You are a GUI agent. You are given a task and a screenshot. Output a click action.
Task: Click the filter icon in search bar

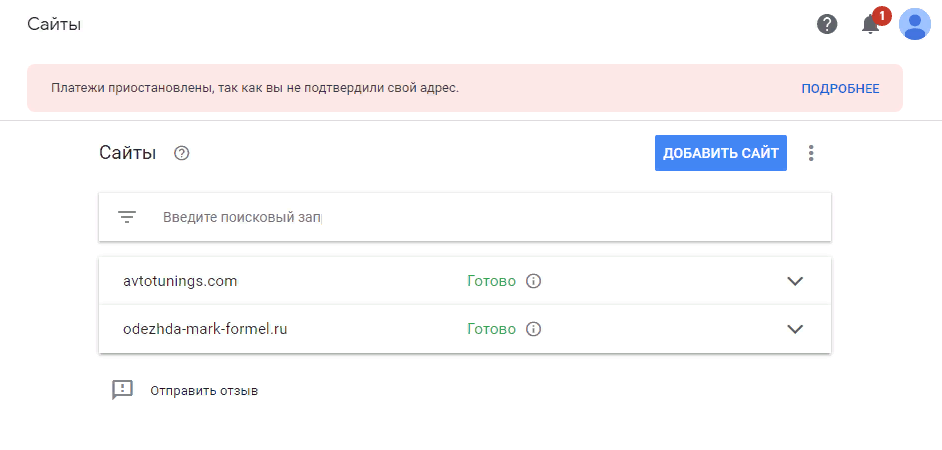click(x=127, y=216)
